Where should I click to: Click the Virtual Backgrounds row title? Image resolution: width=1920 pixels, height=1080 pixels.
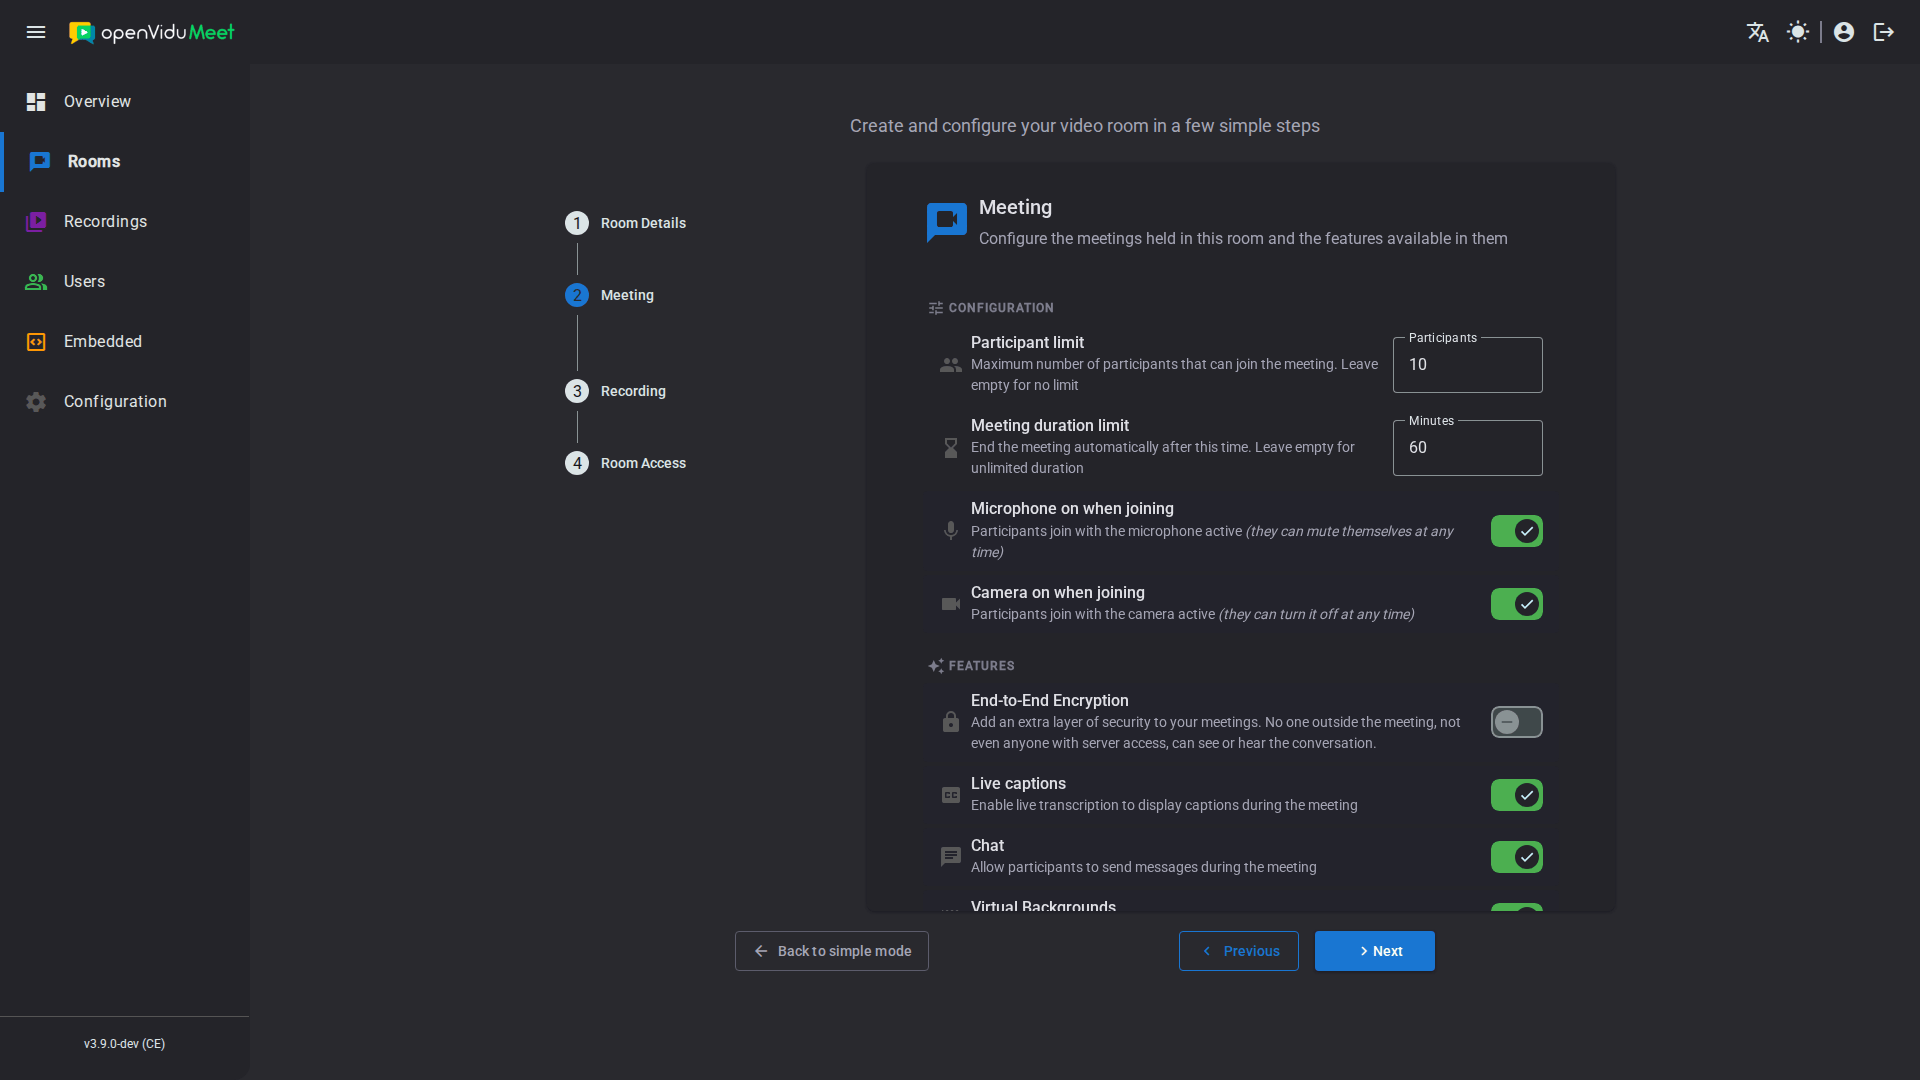tap(1043, 906)
